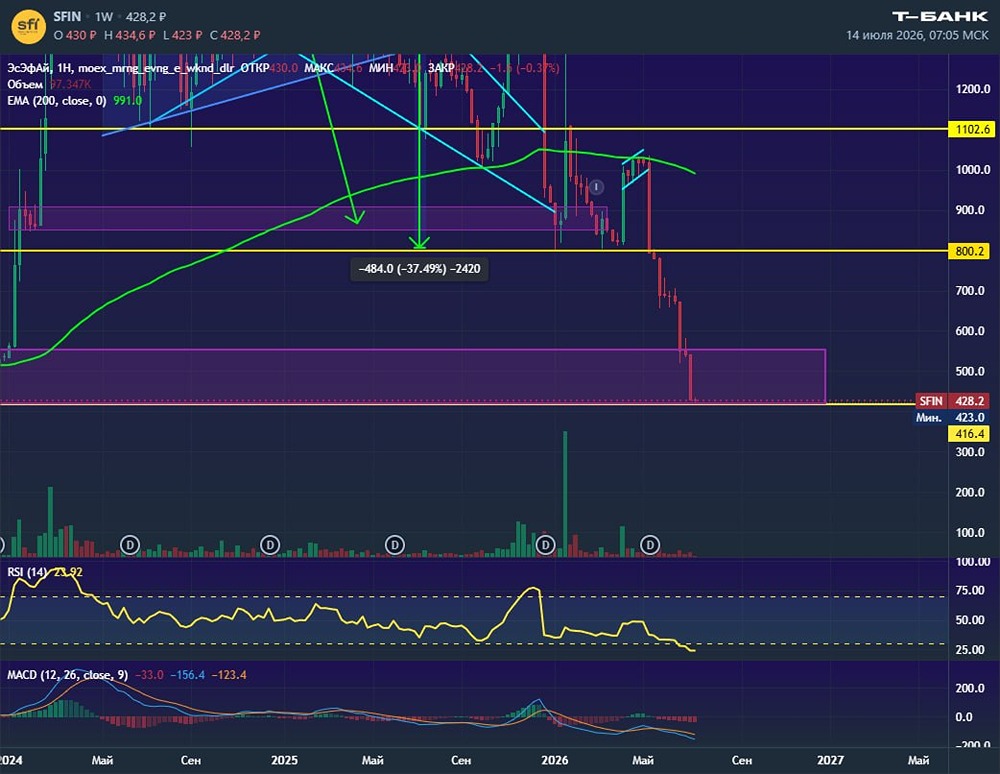This screenshot has height=774, width=1000.
Task: Open the dividend marker before 2026
Action: pyautogui.click(x=545, y=545)
